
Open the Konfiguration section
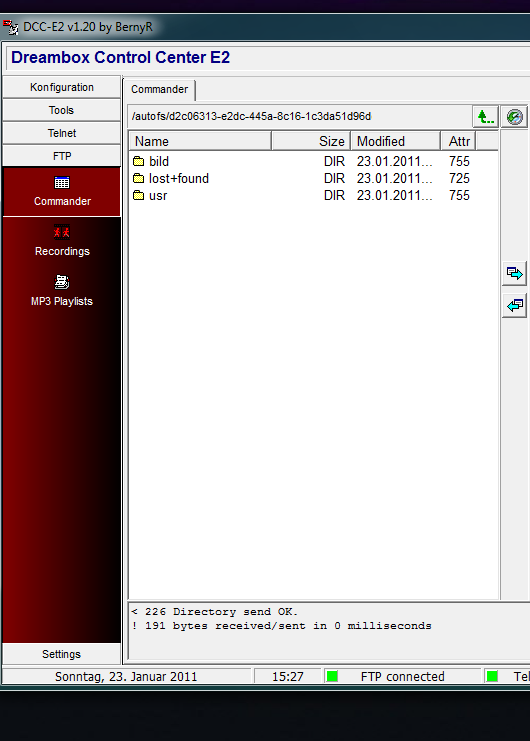click(x=61, y=87)
